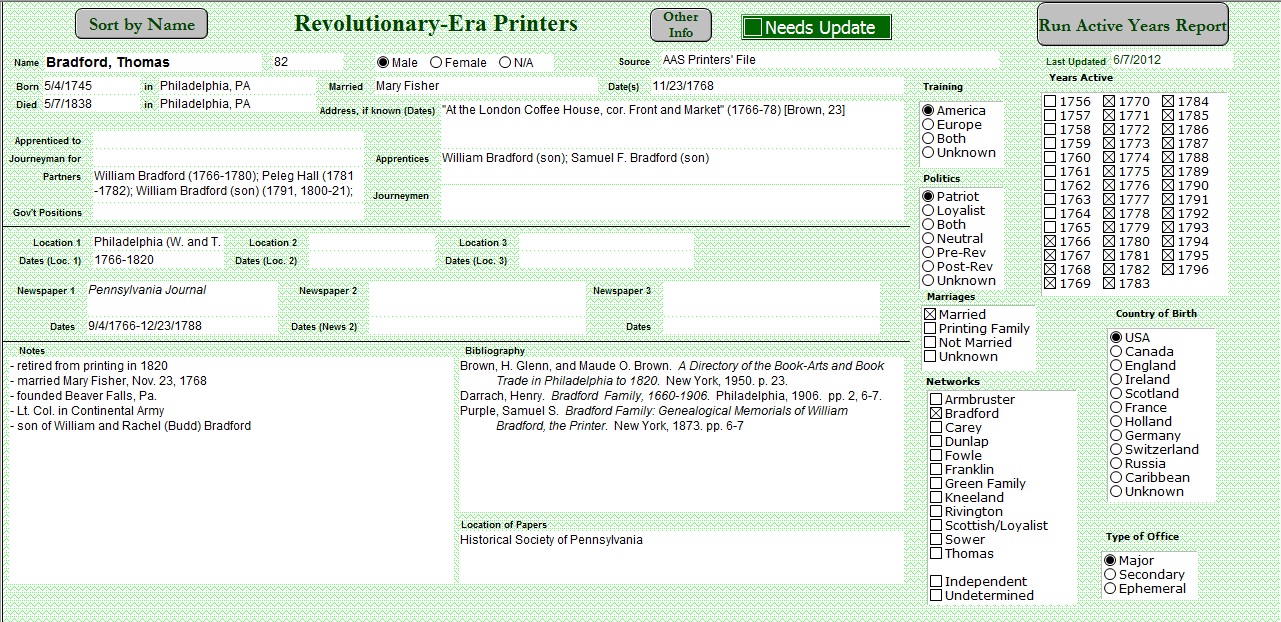Screen dimensions: 1281x622
Task: Select the Female gender radio button
Action: pos(436,63)
